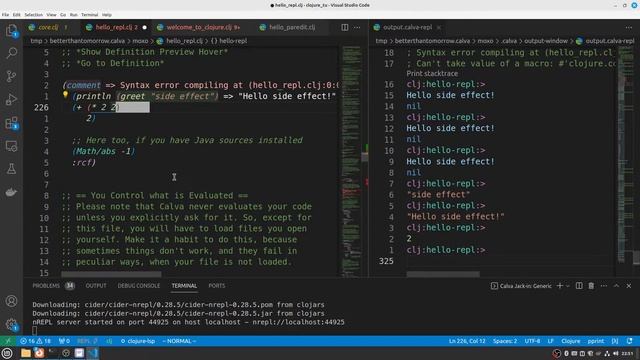Open the Terminal menu
The image size is (640, 360).
point(89,15)
